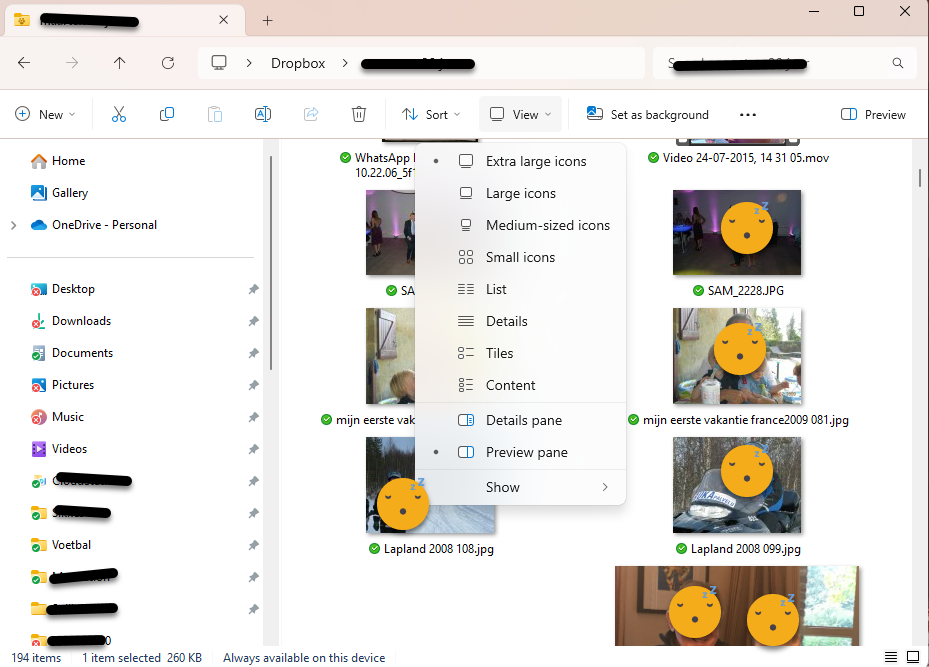Click the Copy icon in the toolbar

click(167, 114)
